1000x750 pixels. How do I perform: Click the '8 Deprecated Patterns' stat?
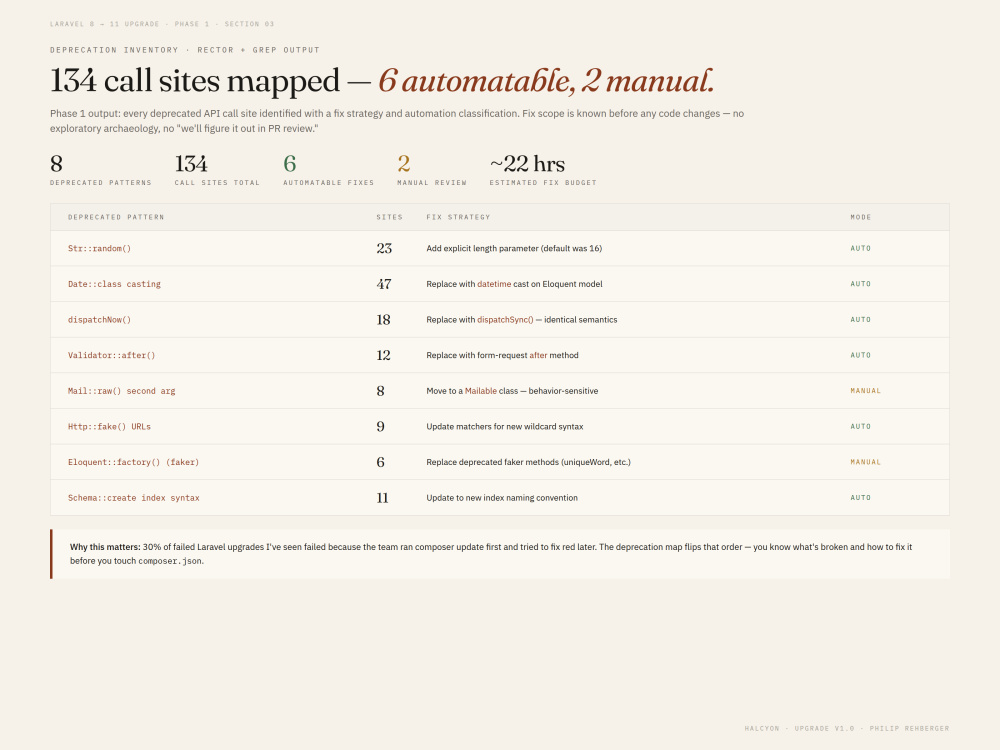101,170
